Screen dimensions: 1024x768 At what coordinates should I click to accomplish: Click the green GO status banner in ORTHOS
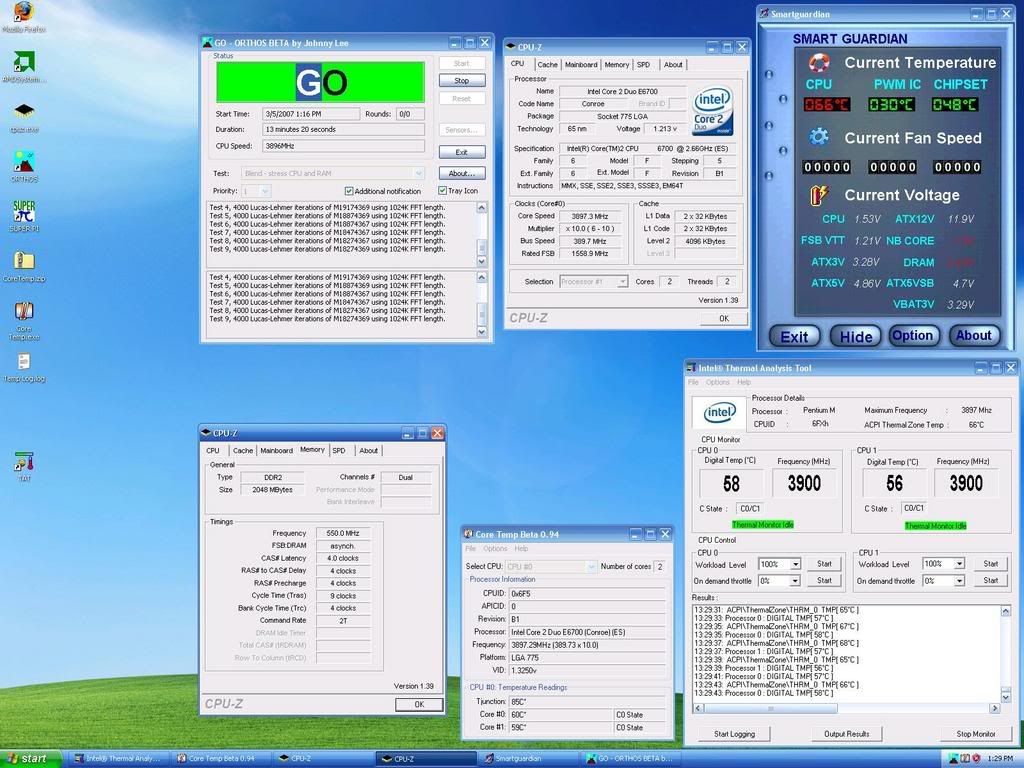coord(320,82)
